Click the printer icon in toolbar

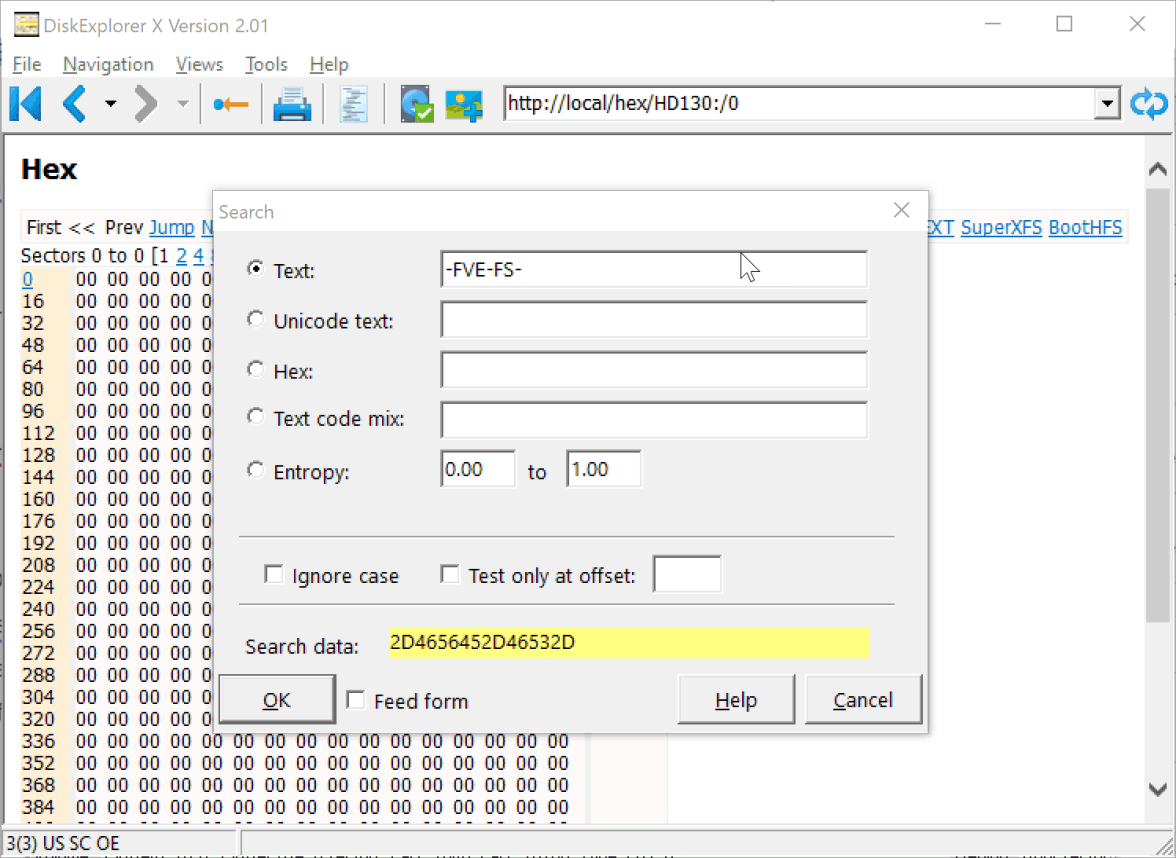click(x=293, y=104)
